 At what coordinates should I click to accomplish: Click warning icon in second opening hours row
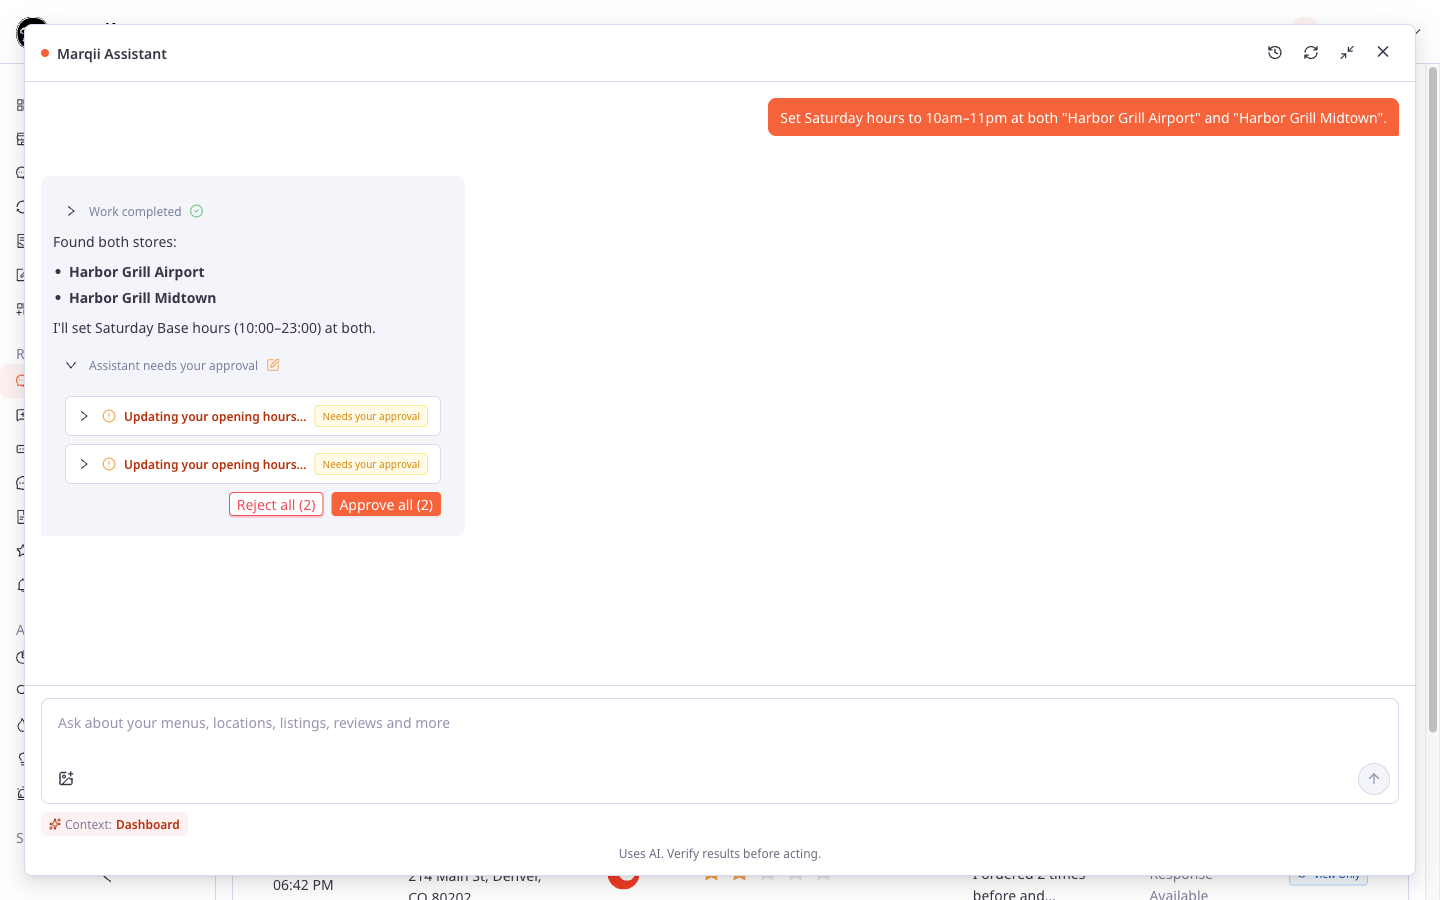click(x=109, y=464)
